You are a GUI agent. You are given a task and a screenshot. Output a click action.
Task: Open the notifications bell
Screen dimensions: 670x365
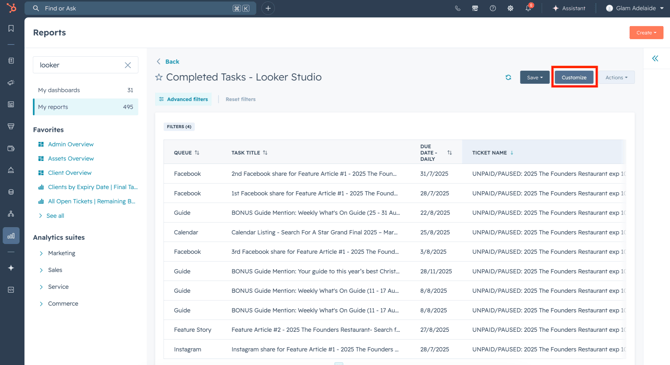pos(529,8)
